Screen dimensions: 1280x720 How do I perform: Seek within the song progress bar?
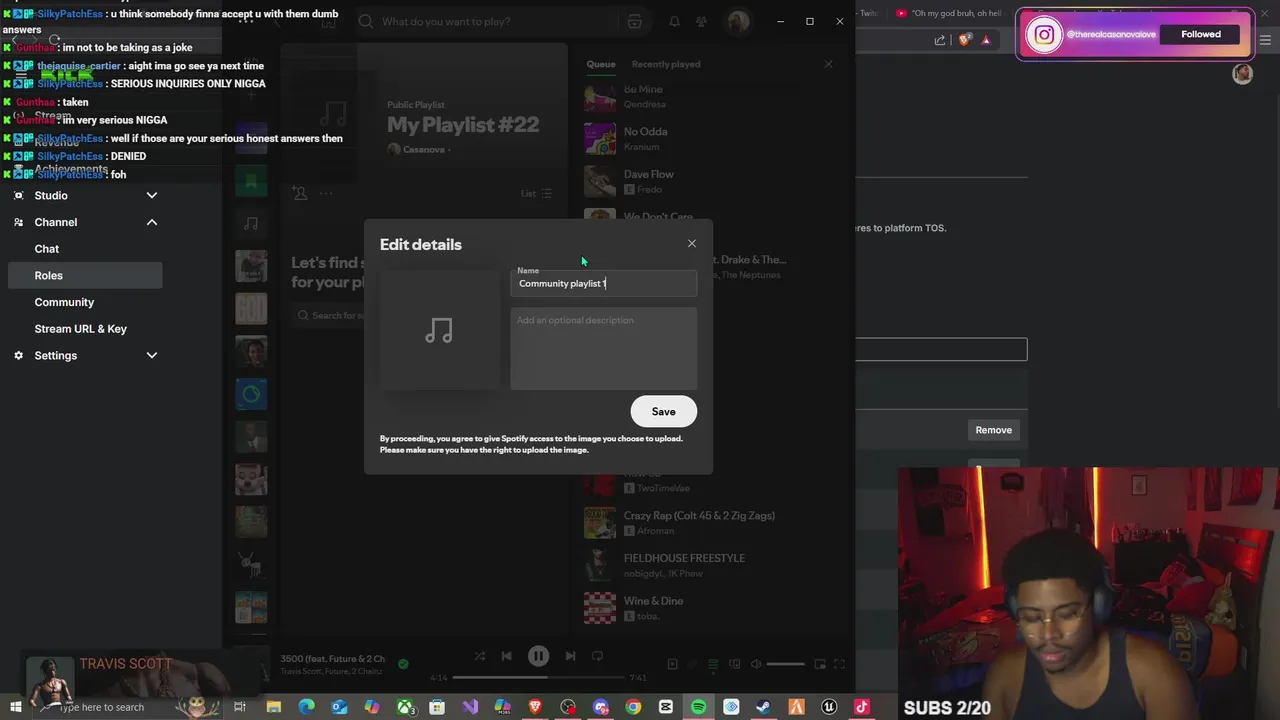click(538, 678)
